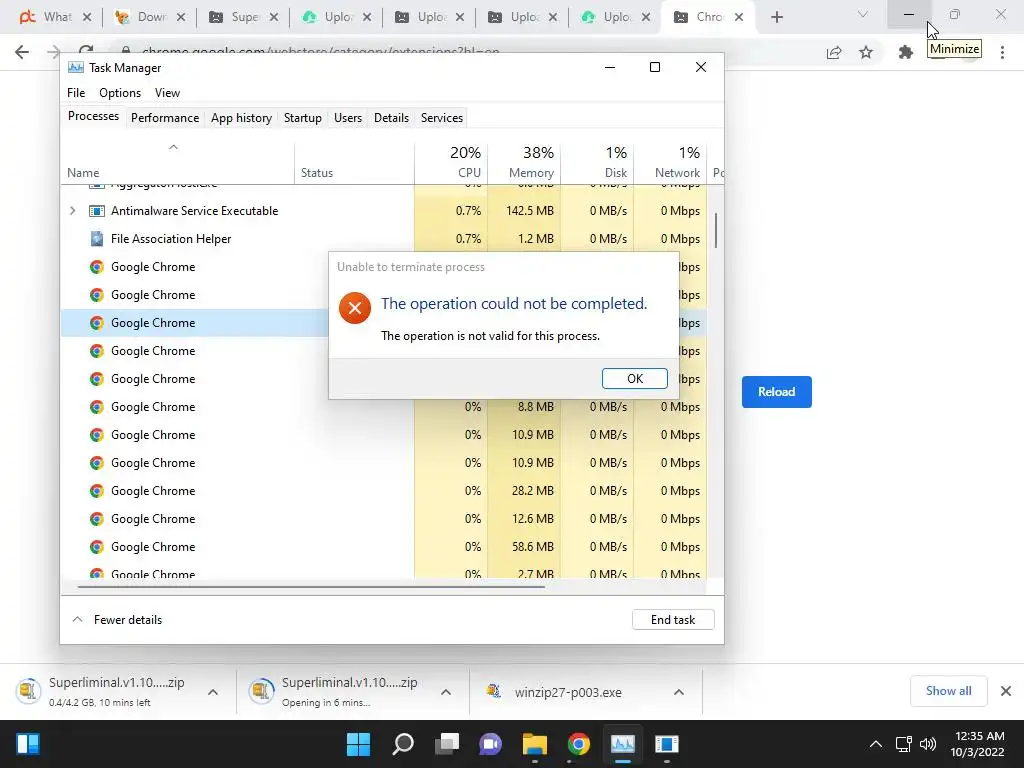
Task: Open options chevron for winzip27-p003.exe download
Action: click(x=679, y=692)
